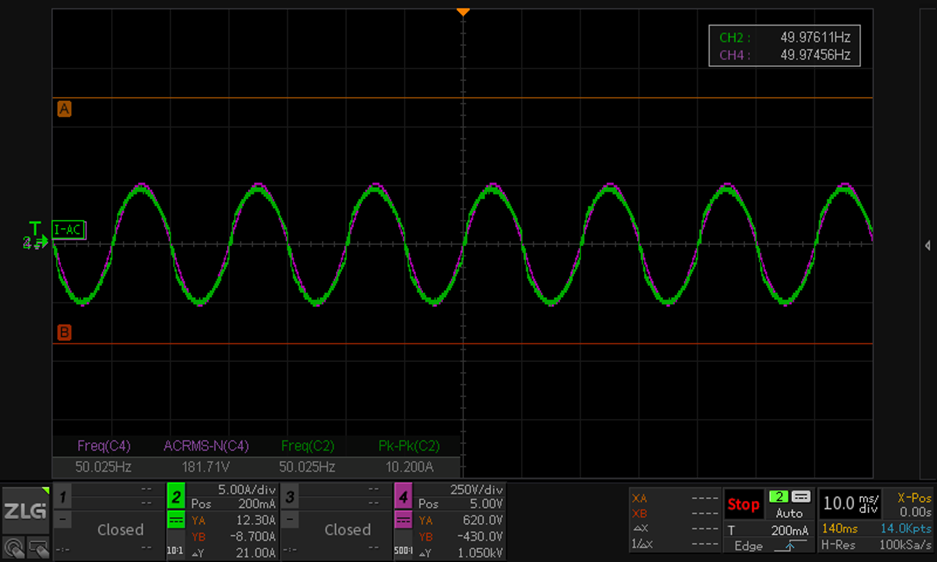Select the channel 2 green badge
Viewport: 937px width, 562px height.
coord(175,496)
